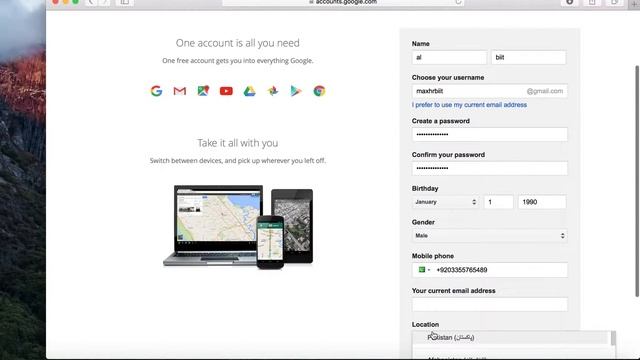Click the Google Photos pinwheel icon
The image size is (640, 360).
273,91
